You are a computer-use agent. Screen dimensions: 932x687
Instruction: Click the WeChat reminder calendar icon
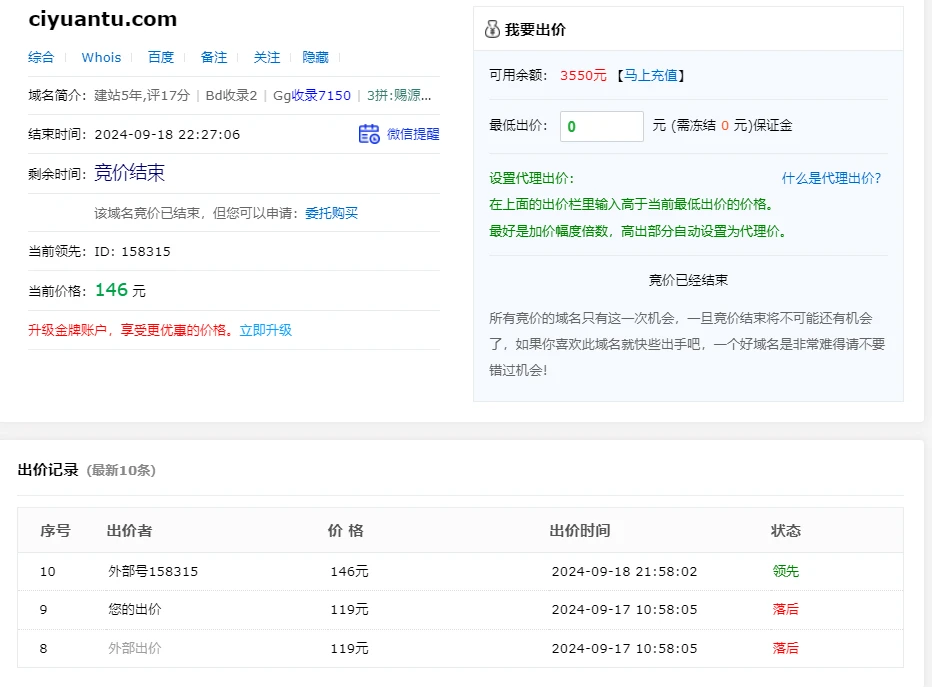(x=369, y=134)
